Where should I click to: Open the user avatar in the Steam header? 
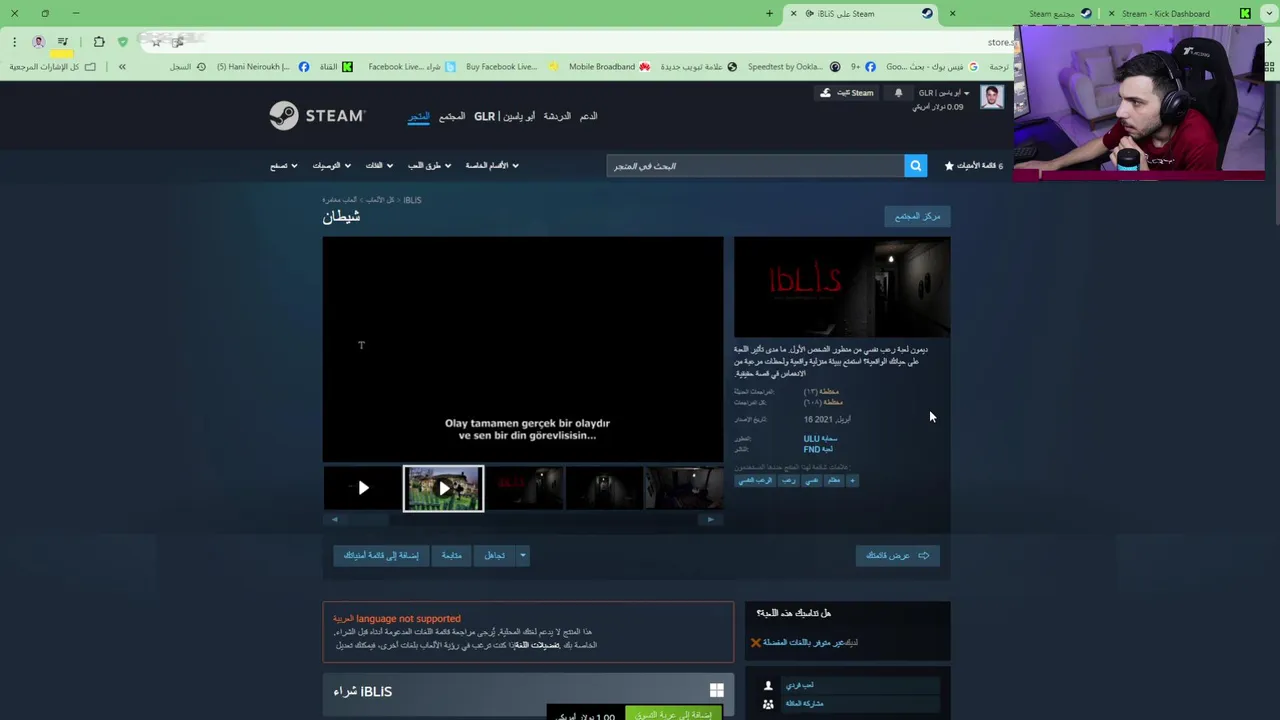pos(992,97)
